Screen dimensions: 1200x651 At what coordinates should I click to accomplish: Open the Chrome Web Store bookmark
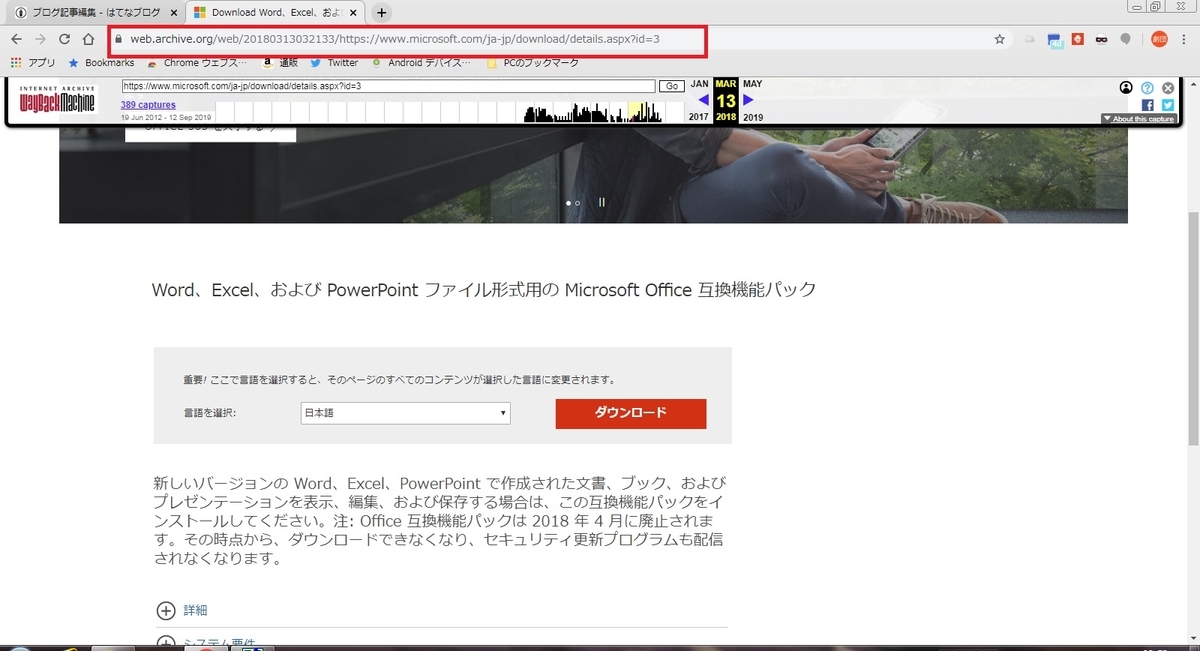(197, 62)
